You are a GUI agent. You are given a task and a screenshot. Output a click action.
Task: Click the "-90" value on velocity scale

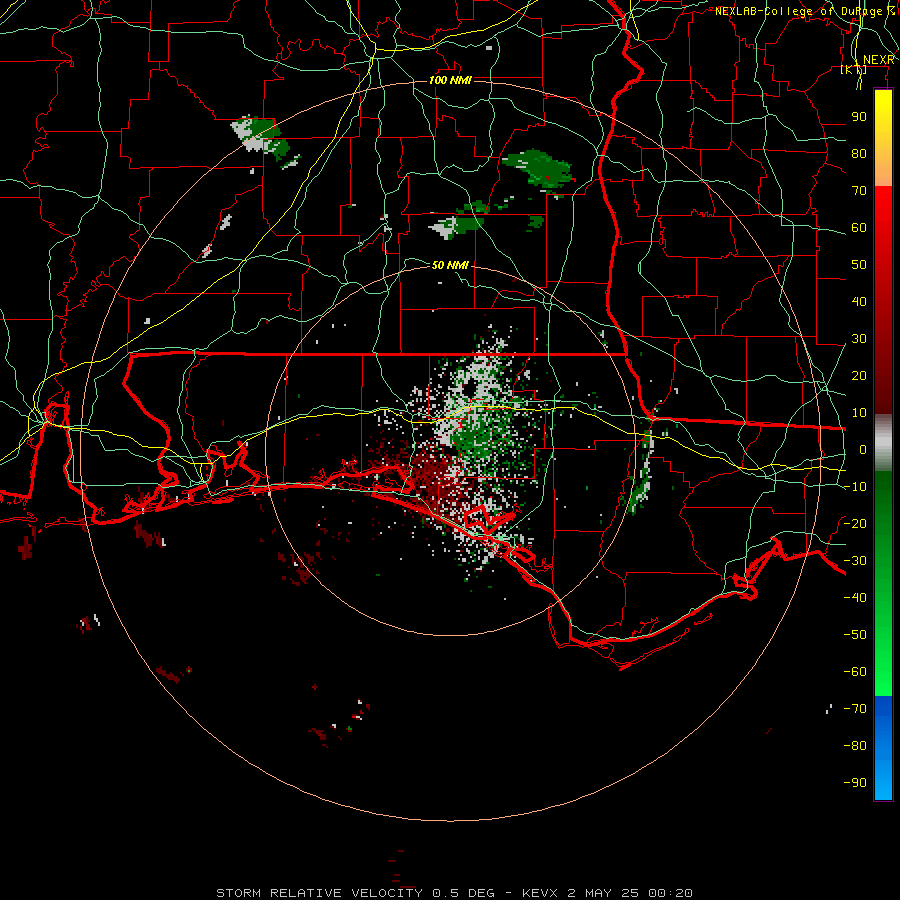(x=855, y=783)
